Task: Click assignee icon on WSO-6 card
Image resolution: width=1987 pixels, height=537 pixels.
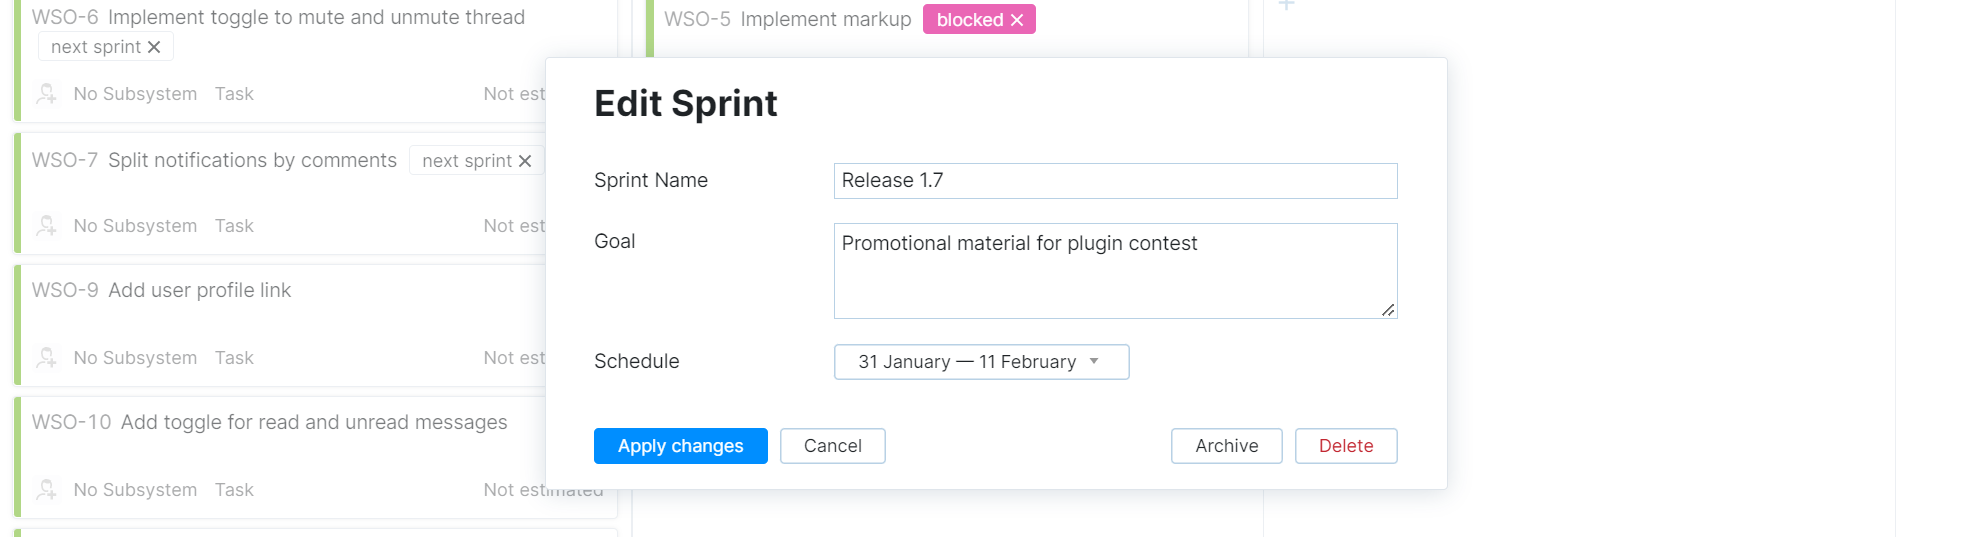Action: (47, 94)
